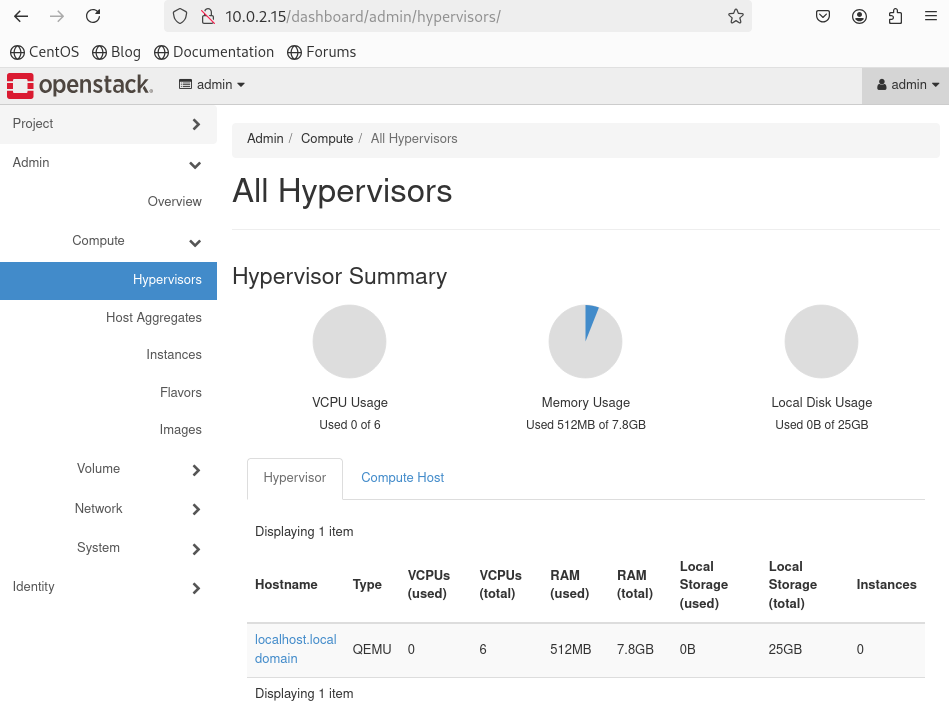Open the Overview page in sidebar
Viewport: 949px width, 718px height.
174,202
